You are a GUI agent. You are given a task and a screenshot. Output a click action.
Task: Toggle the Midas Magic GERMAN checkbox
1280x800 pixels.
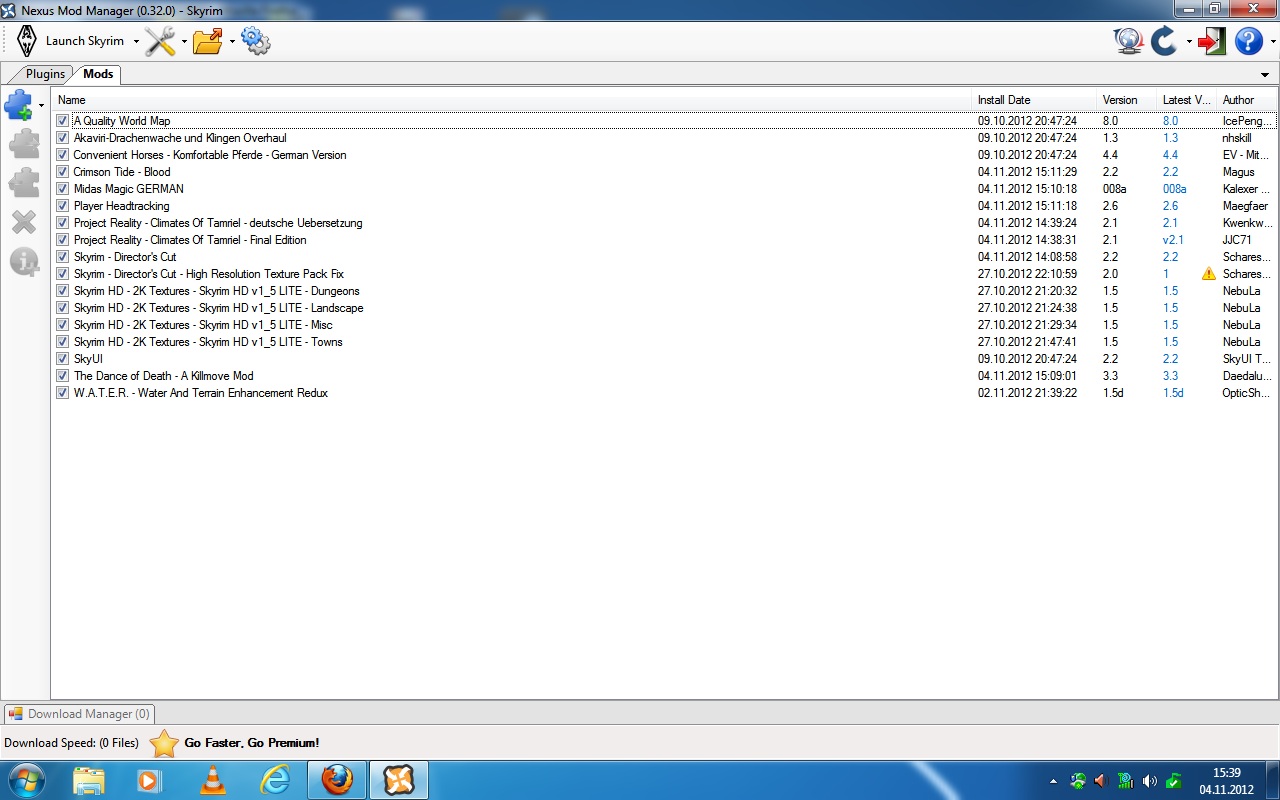click(x=63, y=189)
